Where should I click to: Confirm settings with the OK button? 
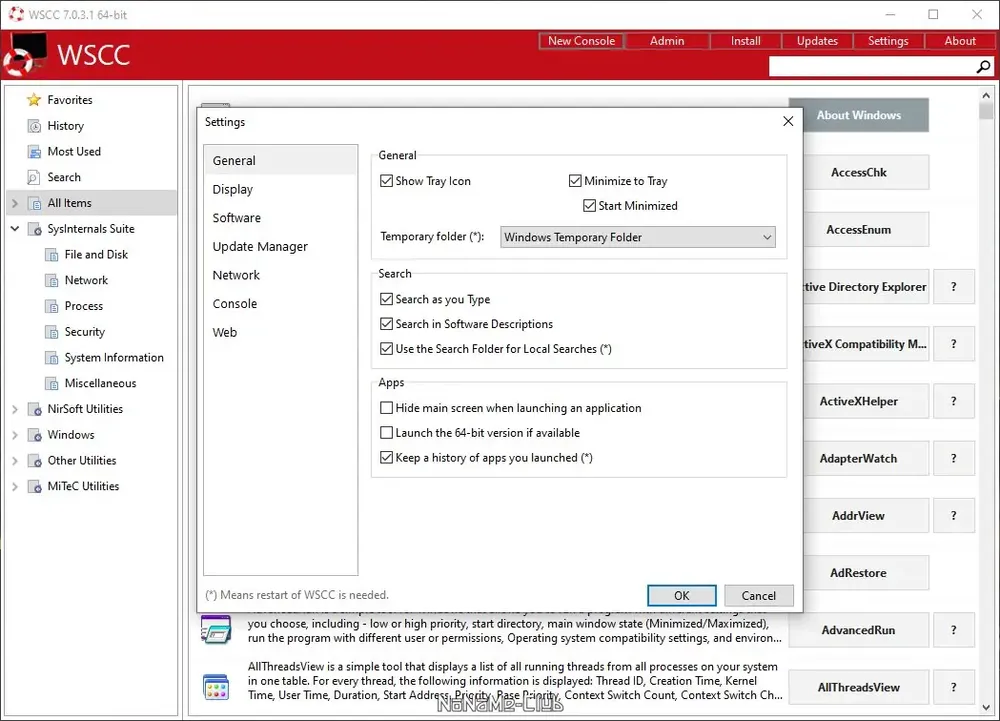[x=682, y=595]
